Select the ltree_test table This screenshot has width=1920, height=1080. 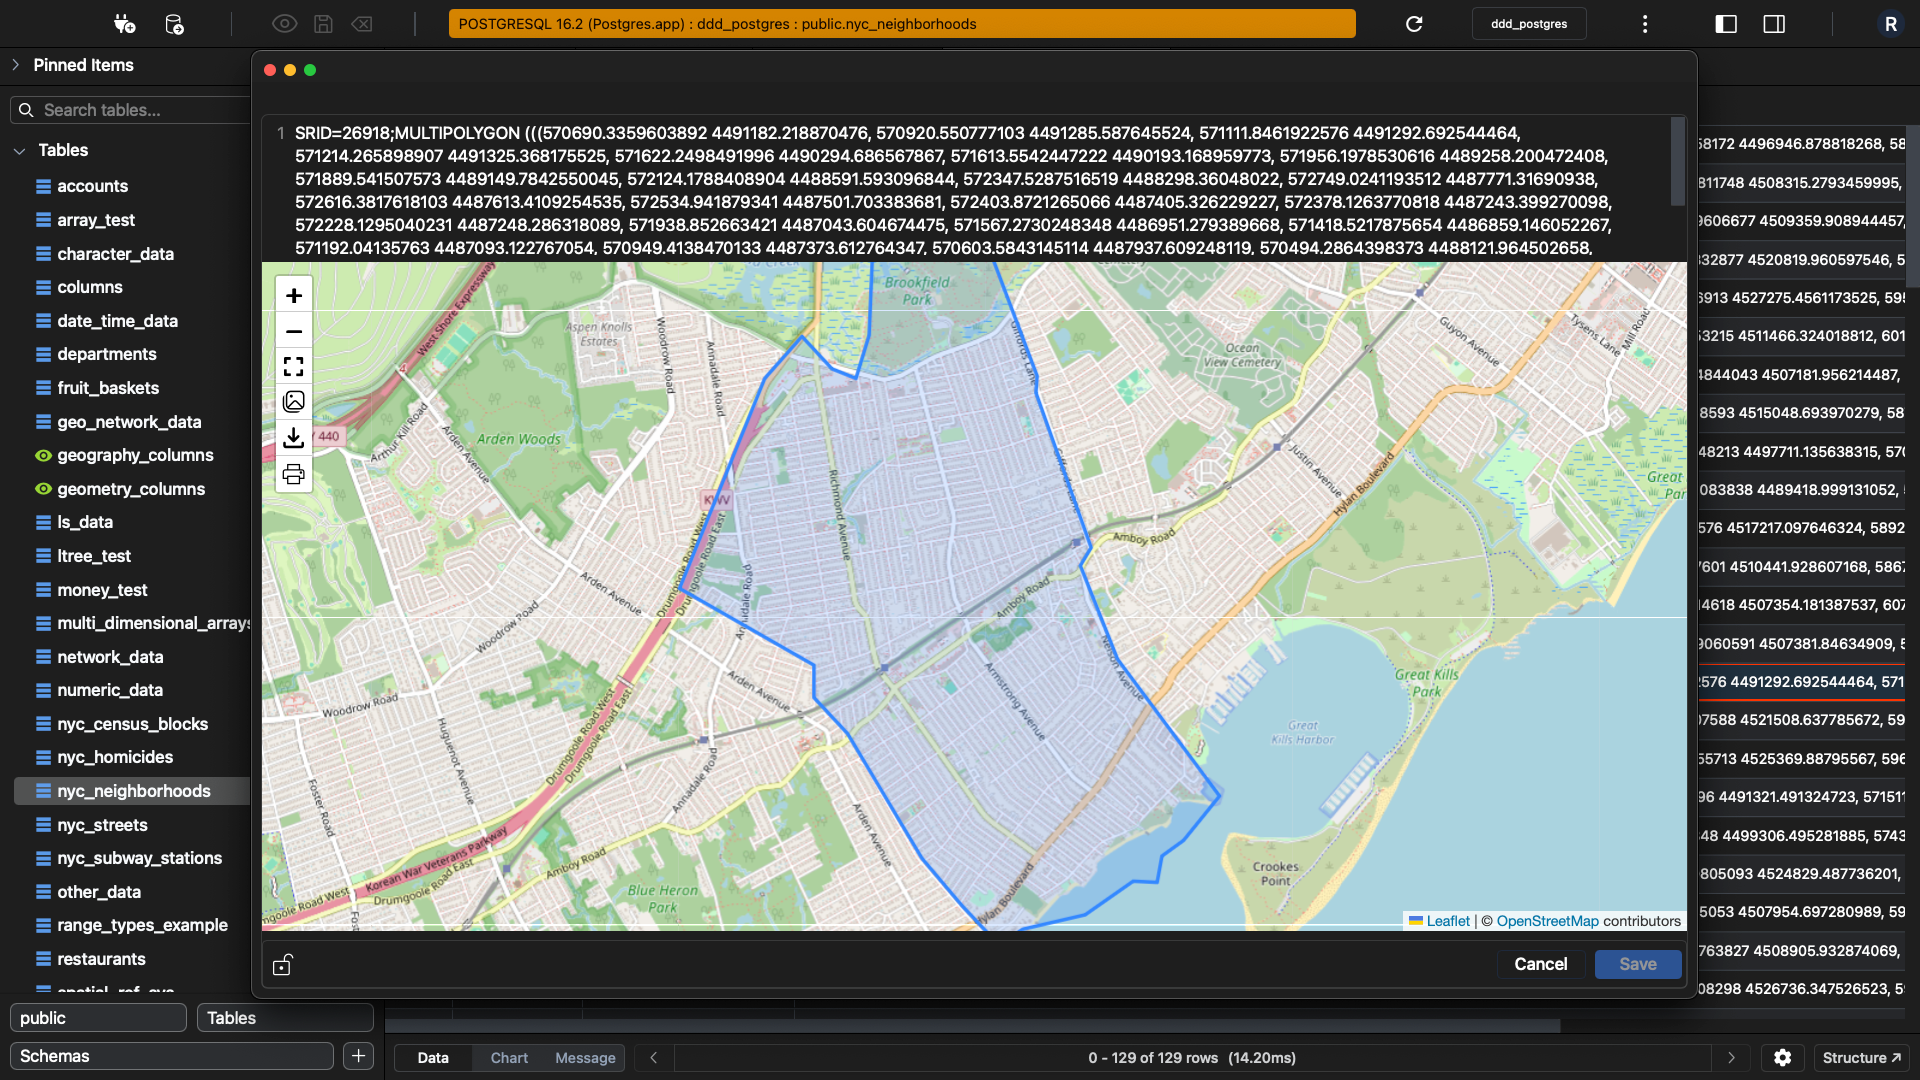point(94,556)
